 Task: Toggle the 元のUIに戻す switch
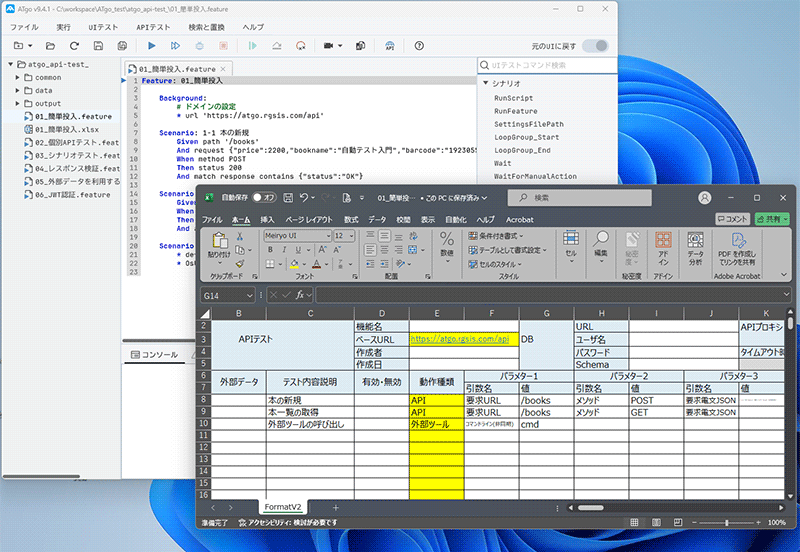(595, 46)
